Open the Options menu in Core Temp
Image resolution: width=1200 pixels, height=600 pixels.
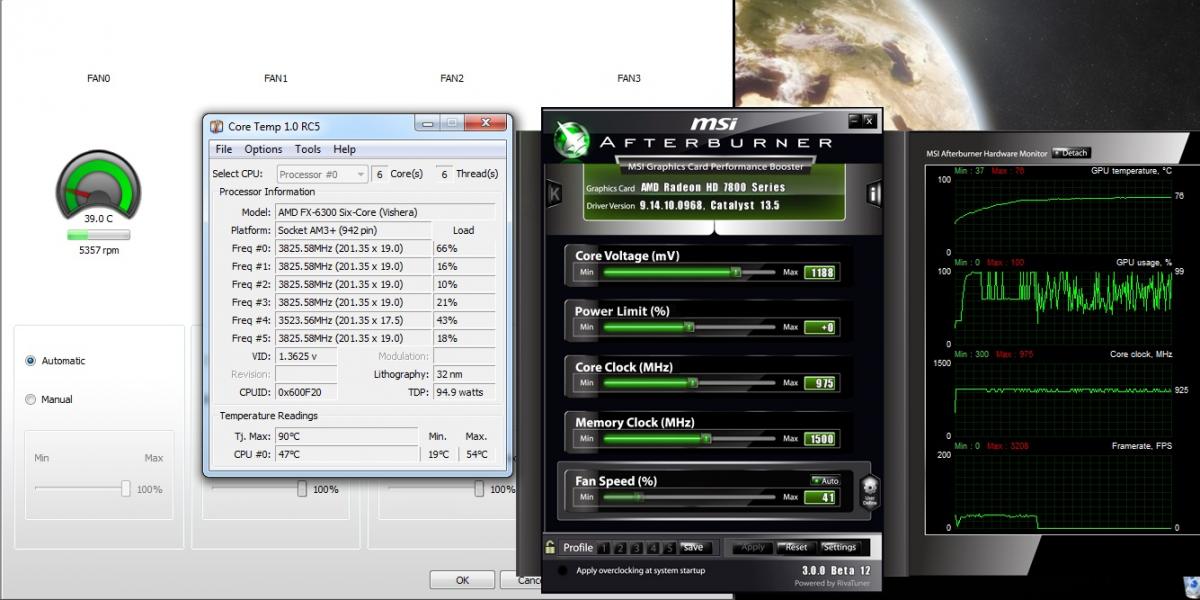coord(263,149)
